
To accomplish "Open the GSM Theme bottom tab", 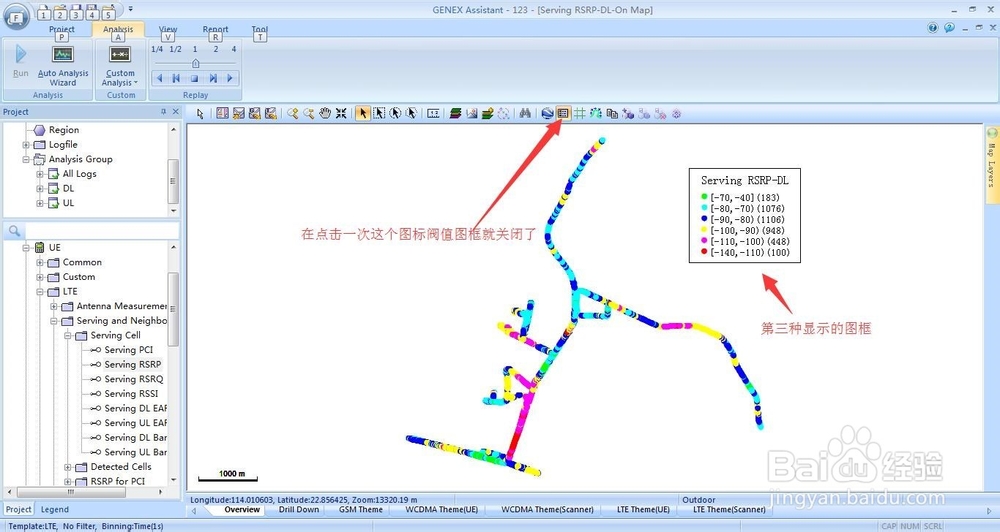I will pos(360,510).
